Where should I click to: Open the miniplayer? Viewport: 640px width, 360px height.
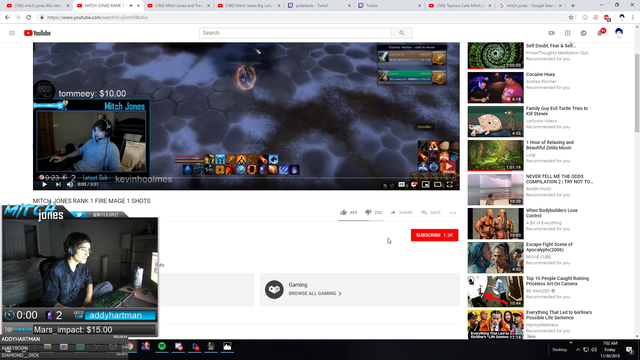pos(426,185)
